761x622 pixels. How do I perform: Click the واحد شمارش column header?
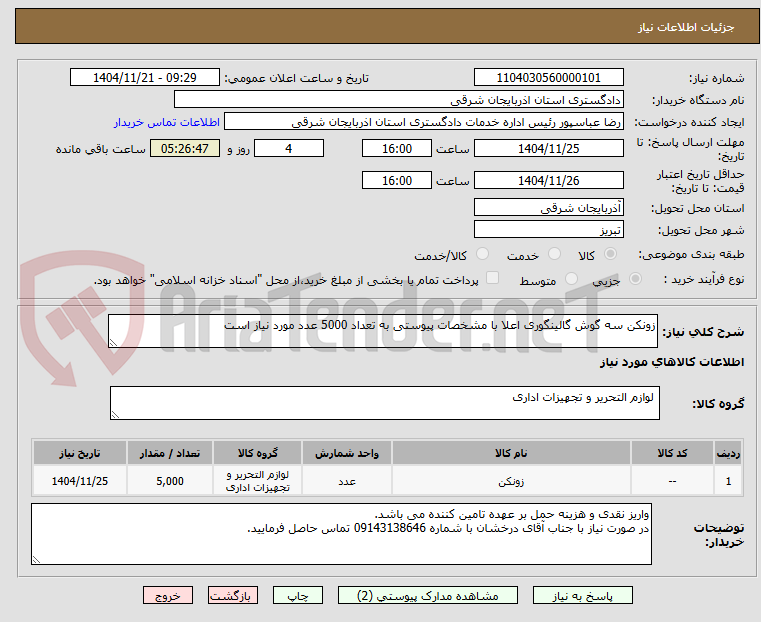point(347,453)
